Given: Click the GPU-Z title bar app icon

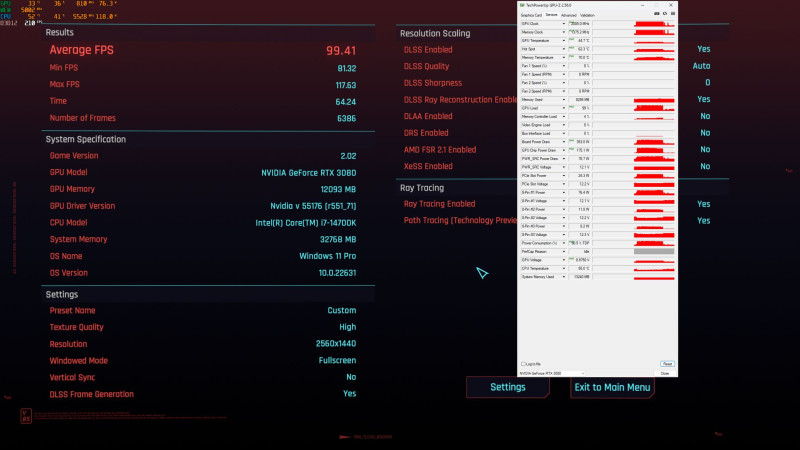Looking at the screenshot, I should click(522, 5).
